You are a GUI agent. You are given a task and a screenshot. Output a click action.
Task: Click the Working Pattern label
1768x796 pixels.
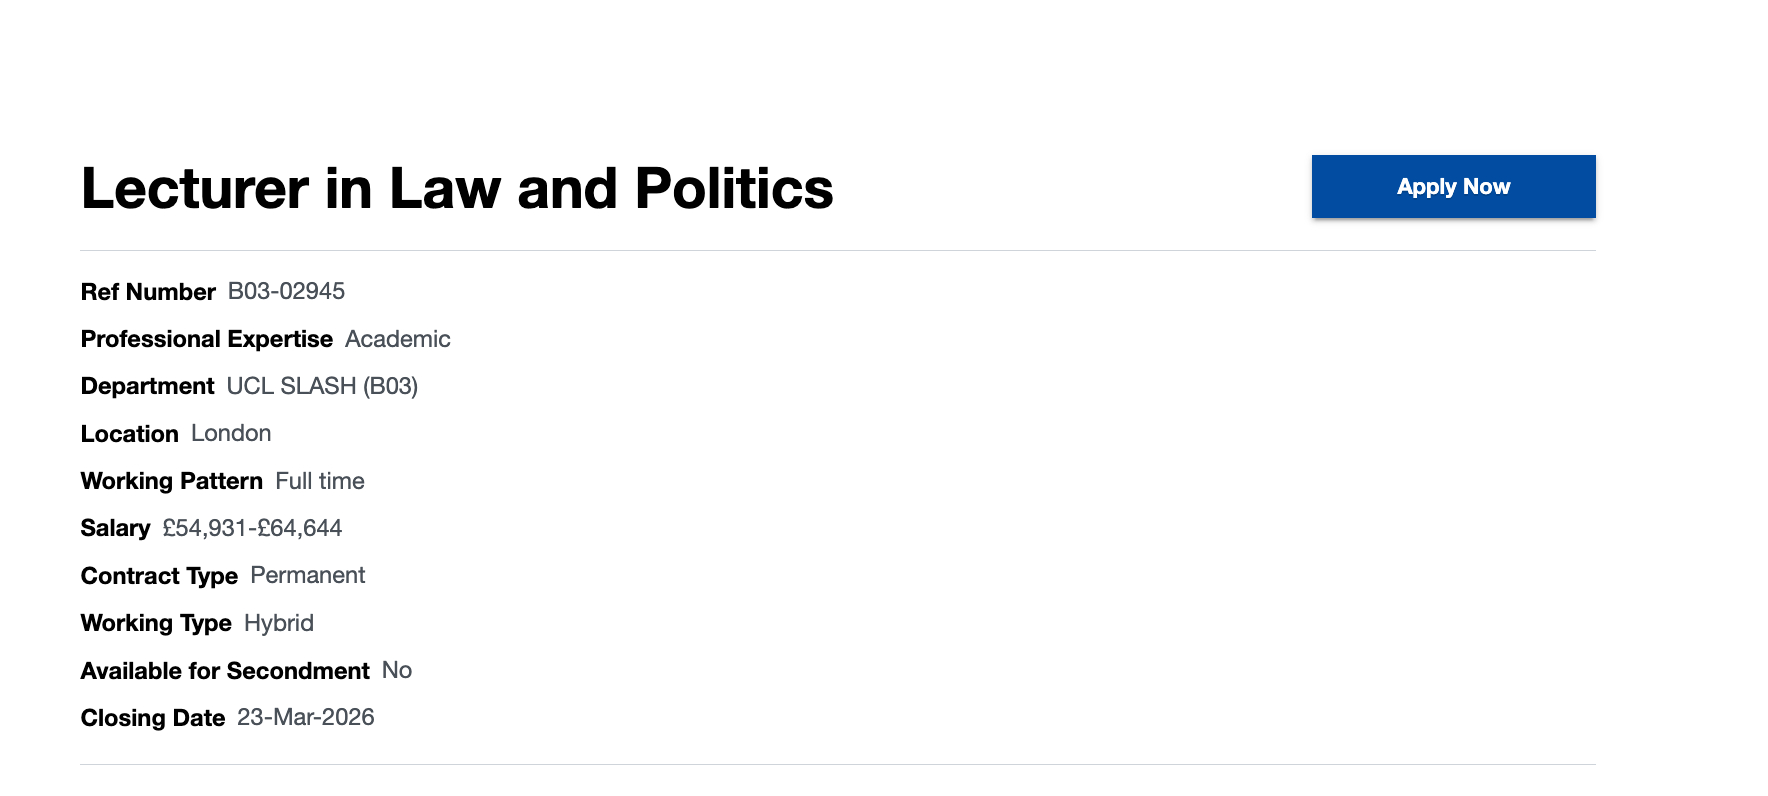pos(171,481)
